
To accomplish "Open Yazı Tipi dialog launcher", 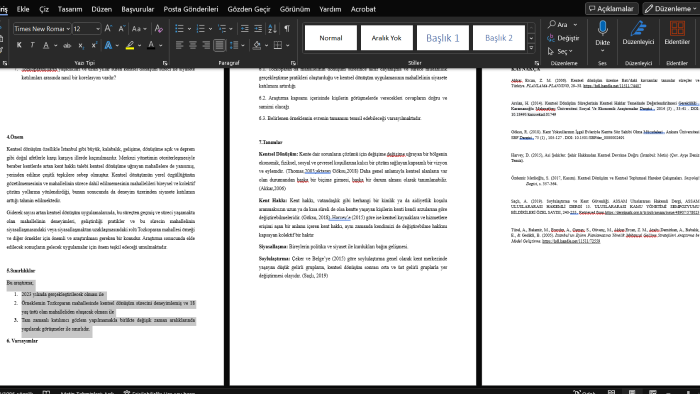I will click(x=165, y=63).
